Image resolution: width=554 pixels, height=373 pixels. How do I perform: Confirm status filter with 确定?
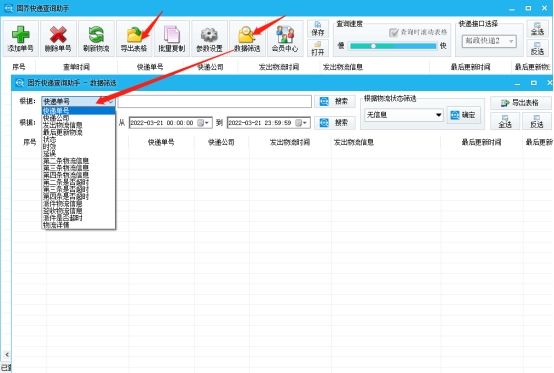[463, 115]
